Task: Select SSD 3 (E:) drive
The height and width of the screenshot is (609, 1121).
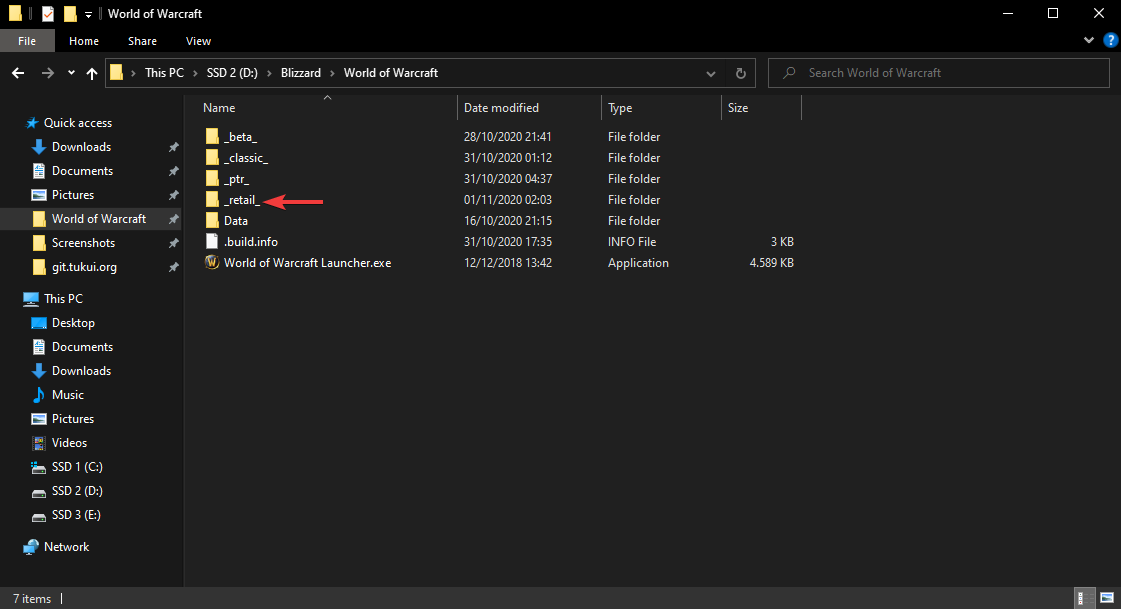Action: (x=76, y=515)
